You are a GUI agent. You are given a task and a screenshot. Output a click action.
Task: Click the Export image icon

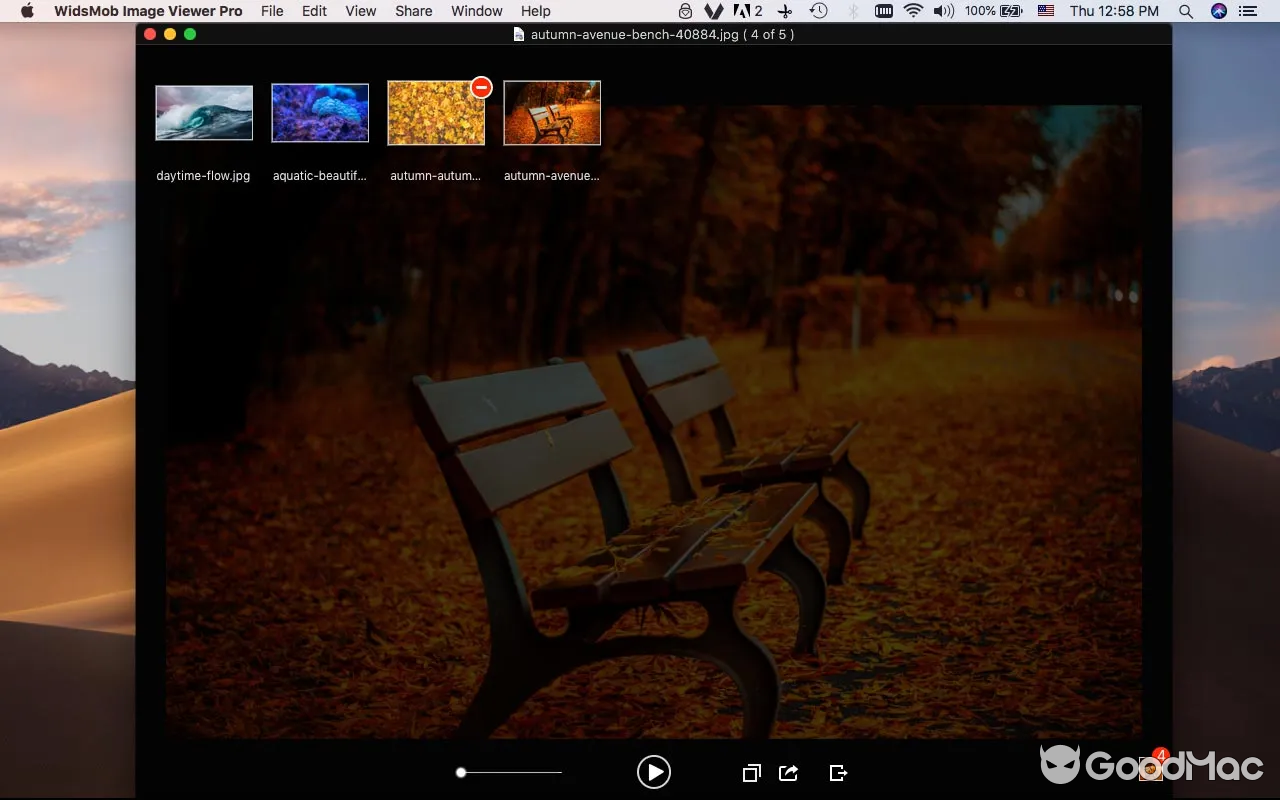point(838,772)
